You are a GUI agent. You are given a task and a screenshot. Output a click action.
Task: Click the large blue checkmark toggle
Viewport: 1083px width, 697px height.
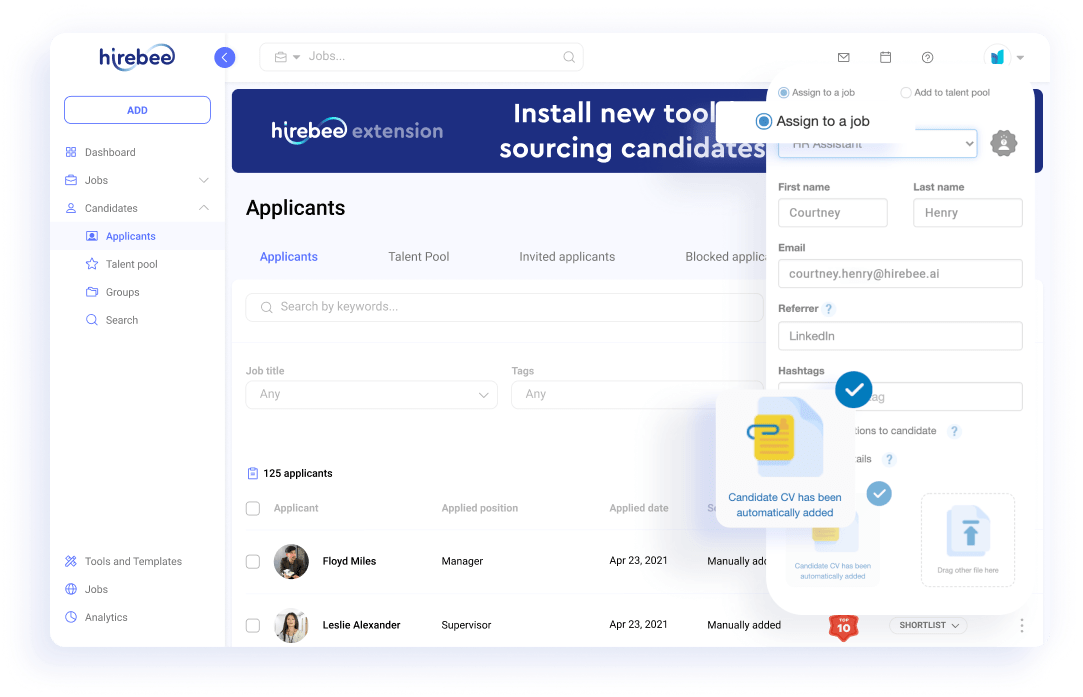[854, 390]
